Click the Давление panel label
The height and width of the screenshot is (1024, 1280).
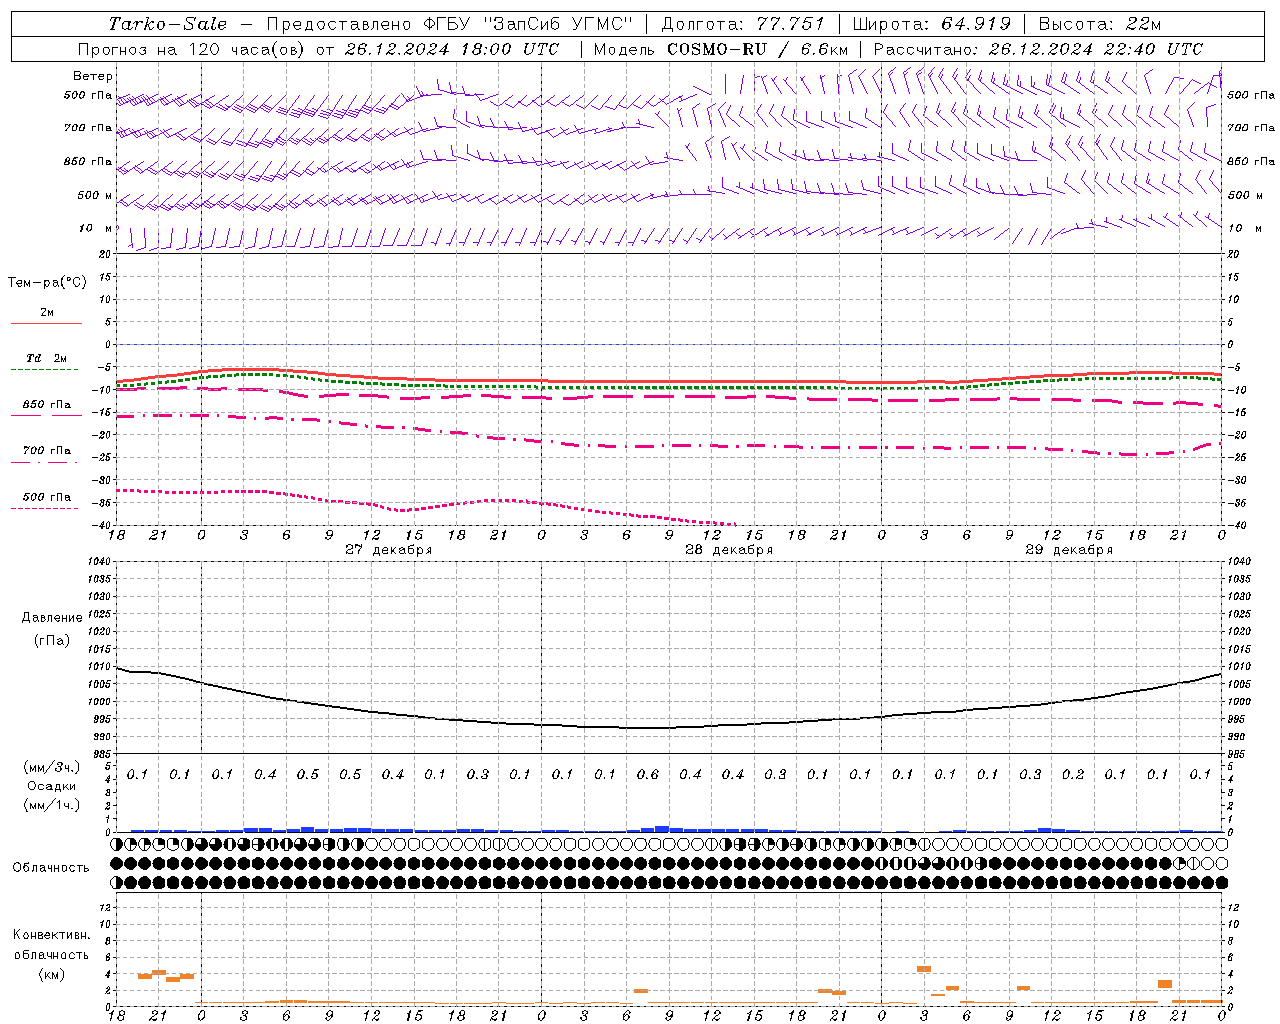(x=52, y=618)
